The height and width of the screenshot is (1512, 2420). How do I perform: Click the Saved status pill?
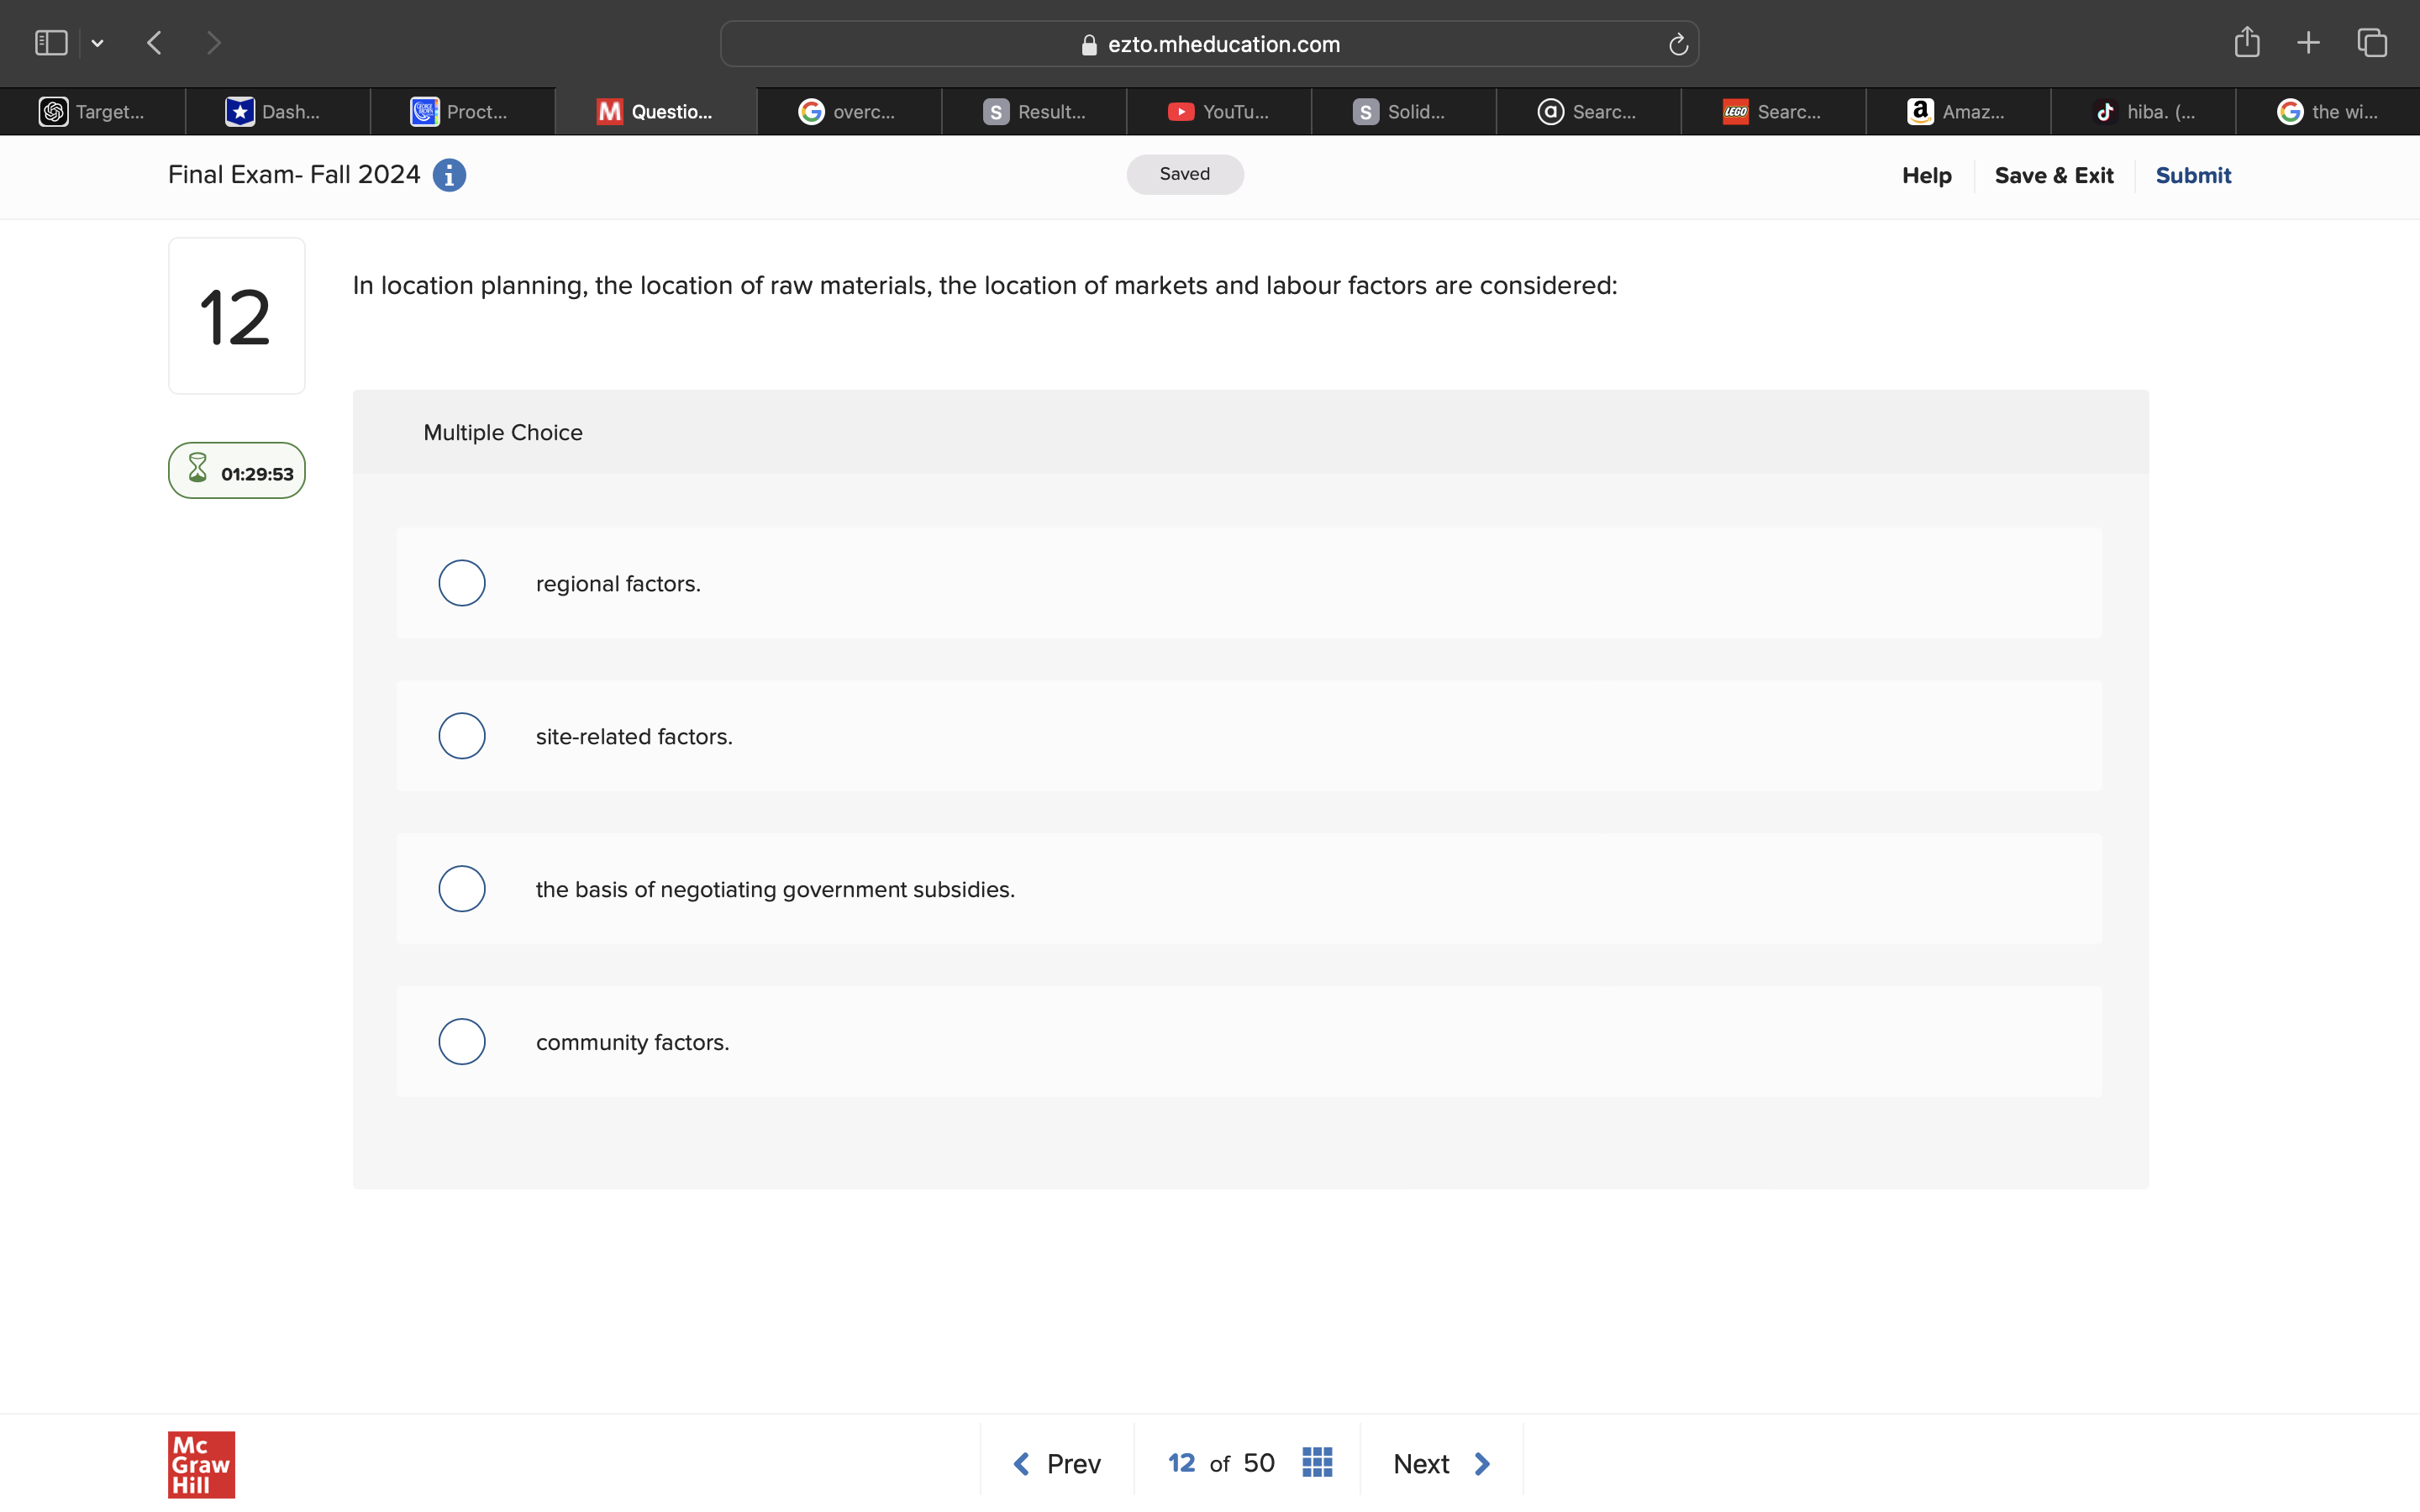coord(1184,173)
